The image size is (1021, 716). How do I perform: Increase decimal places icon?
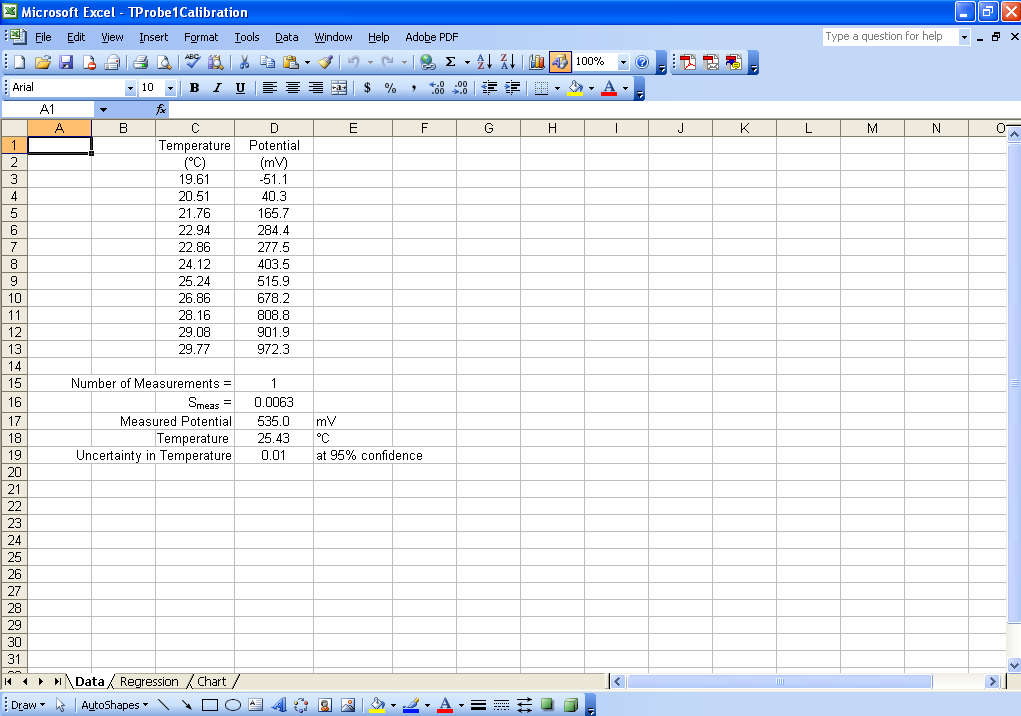437,88
